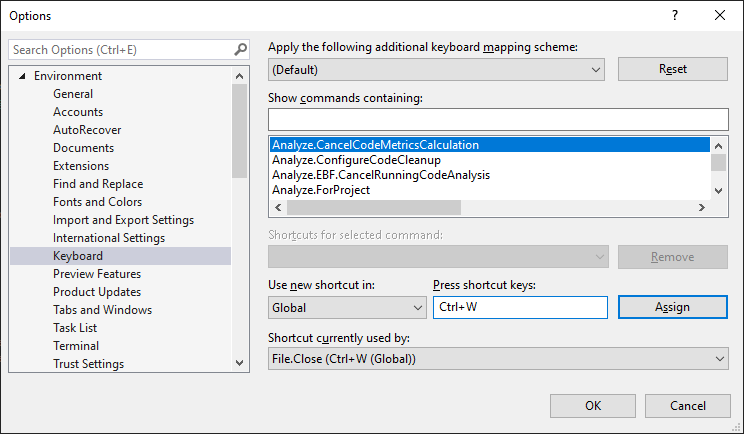The image size is (744, 434).
Task: Click the Assign button
Action: point(672,307)
